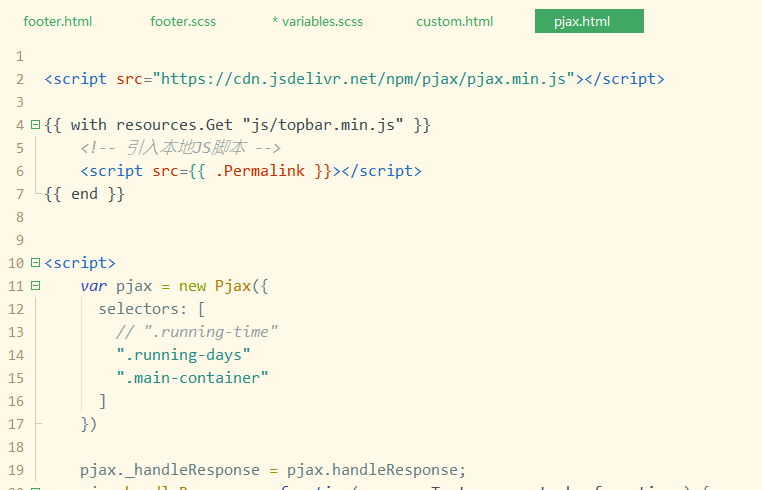Click 'new' keyword before Pjax
The height and width of the screenshot is (490, 762).
(192, 286)
